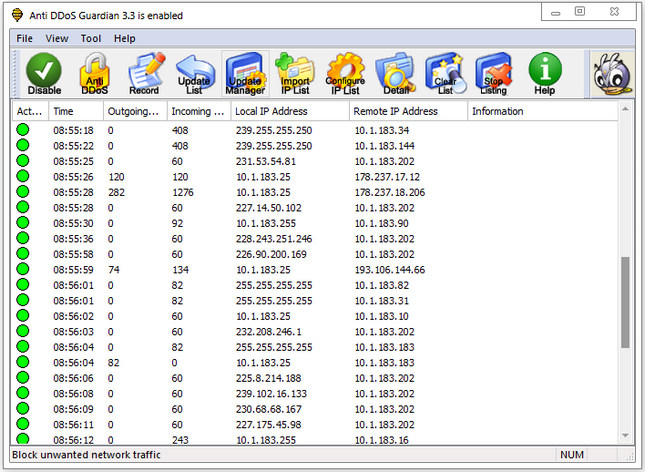The width and height of the screenshot is (645, 472).
Task: Click the Detail magnifier icon
Action: pos(396,74)
